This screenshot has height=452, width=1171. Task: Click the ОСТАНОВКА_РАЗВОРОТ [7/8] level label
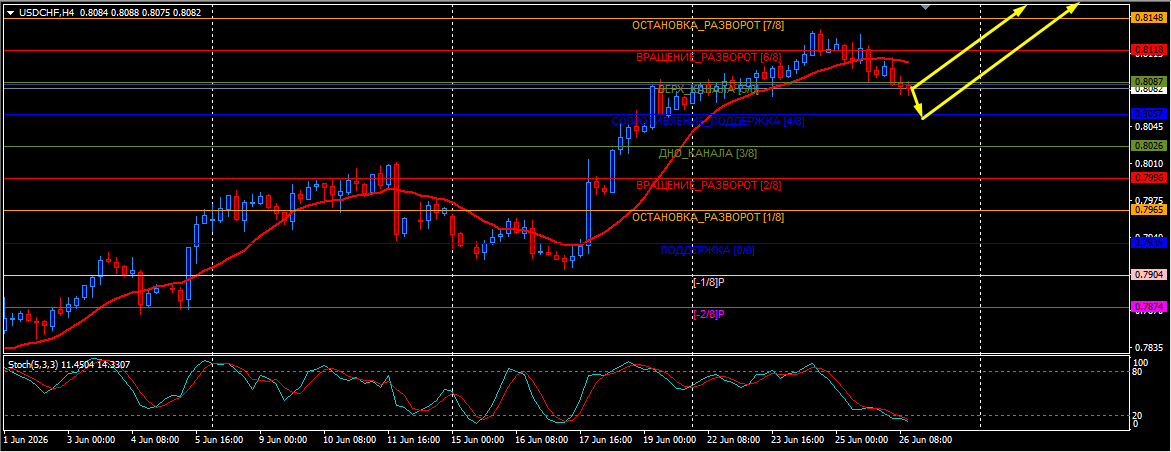(x=708, y=25)
